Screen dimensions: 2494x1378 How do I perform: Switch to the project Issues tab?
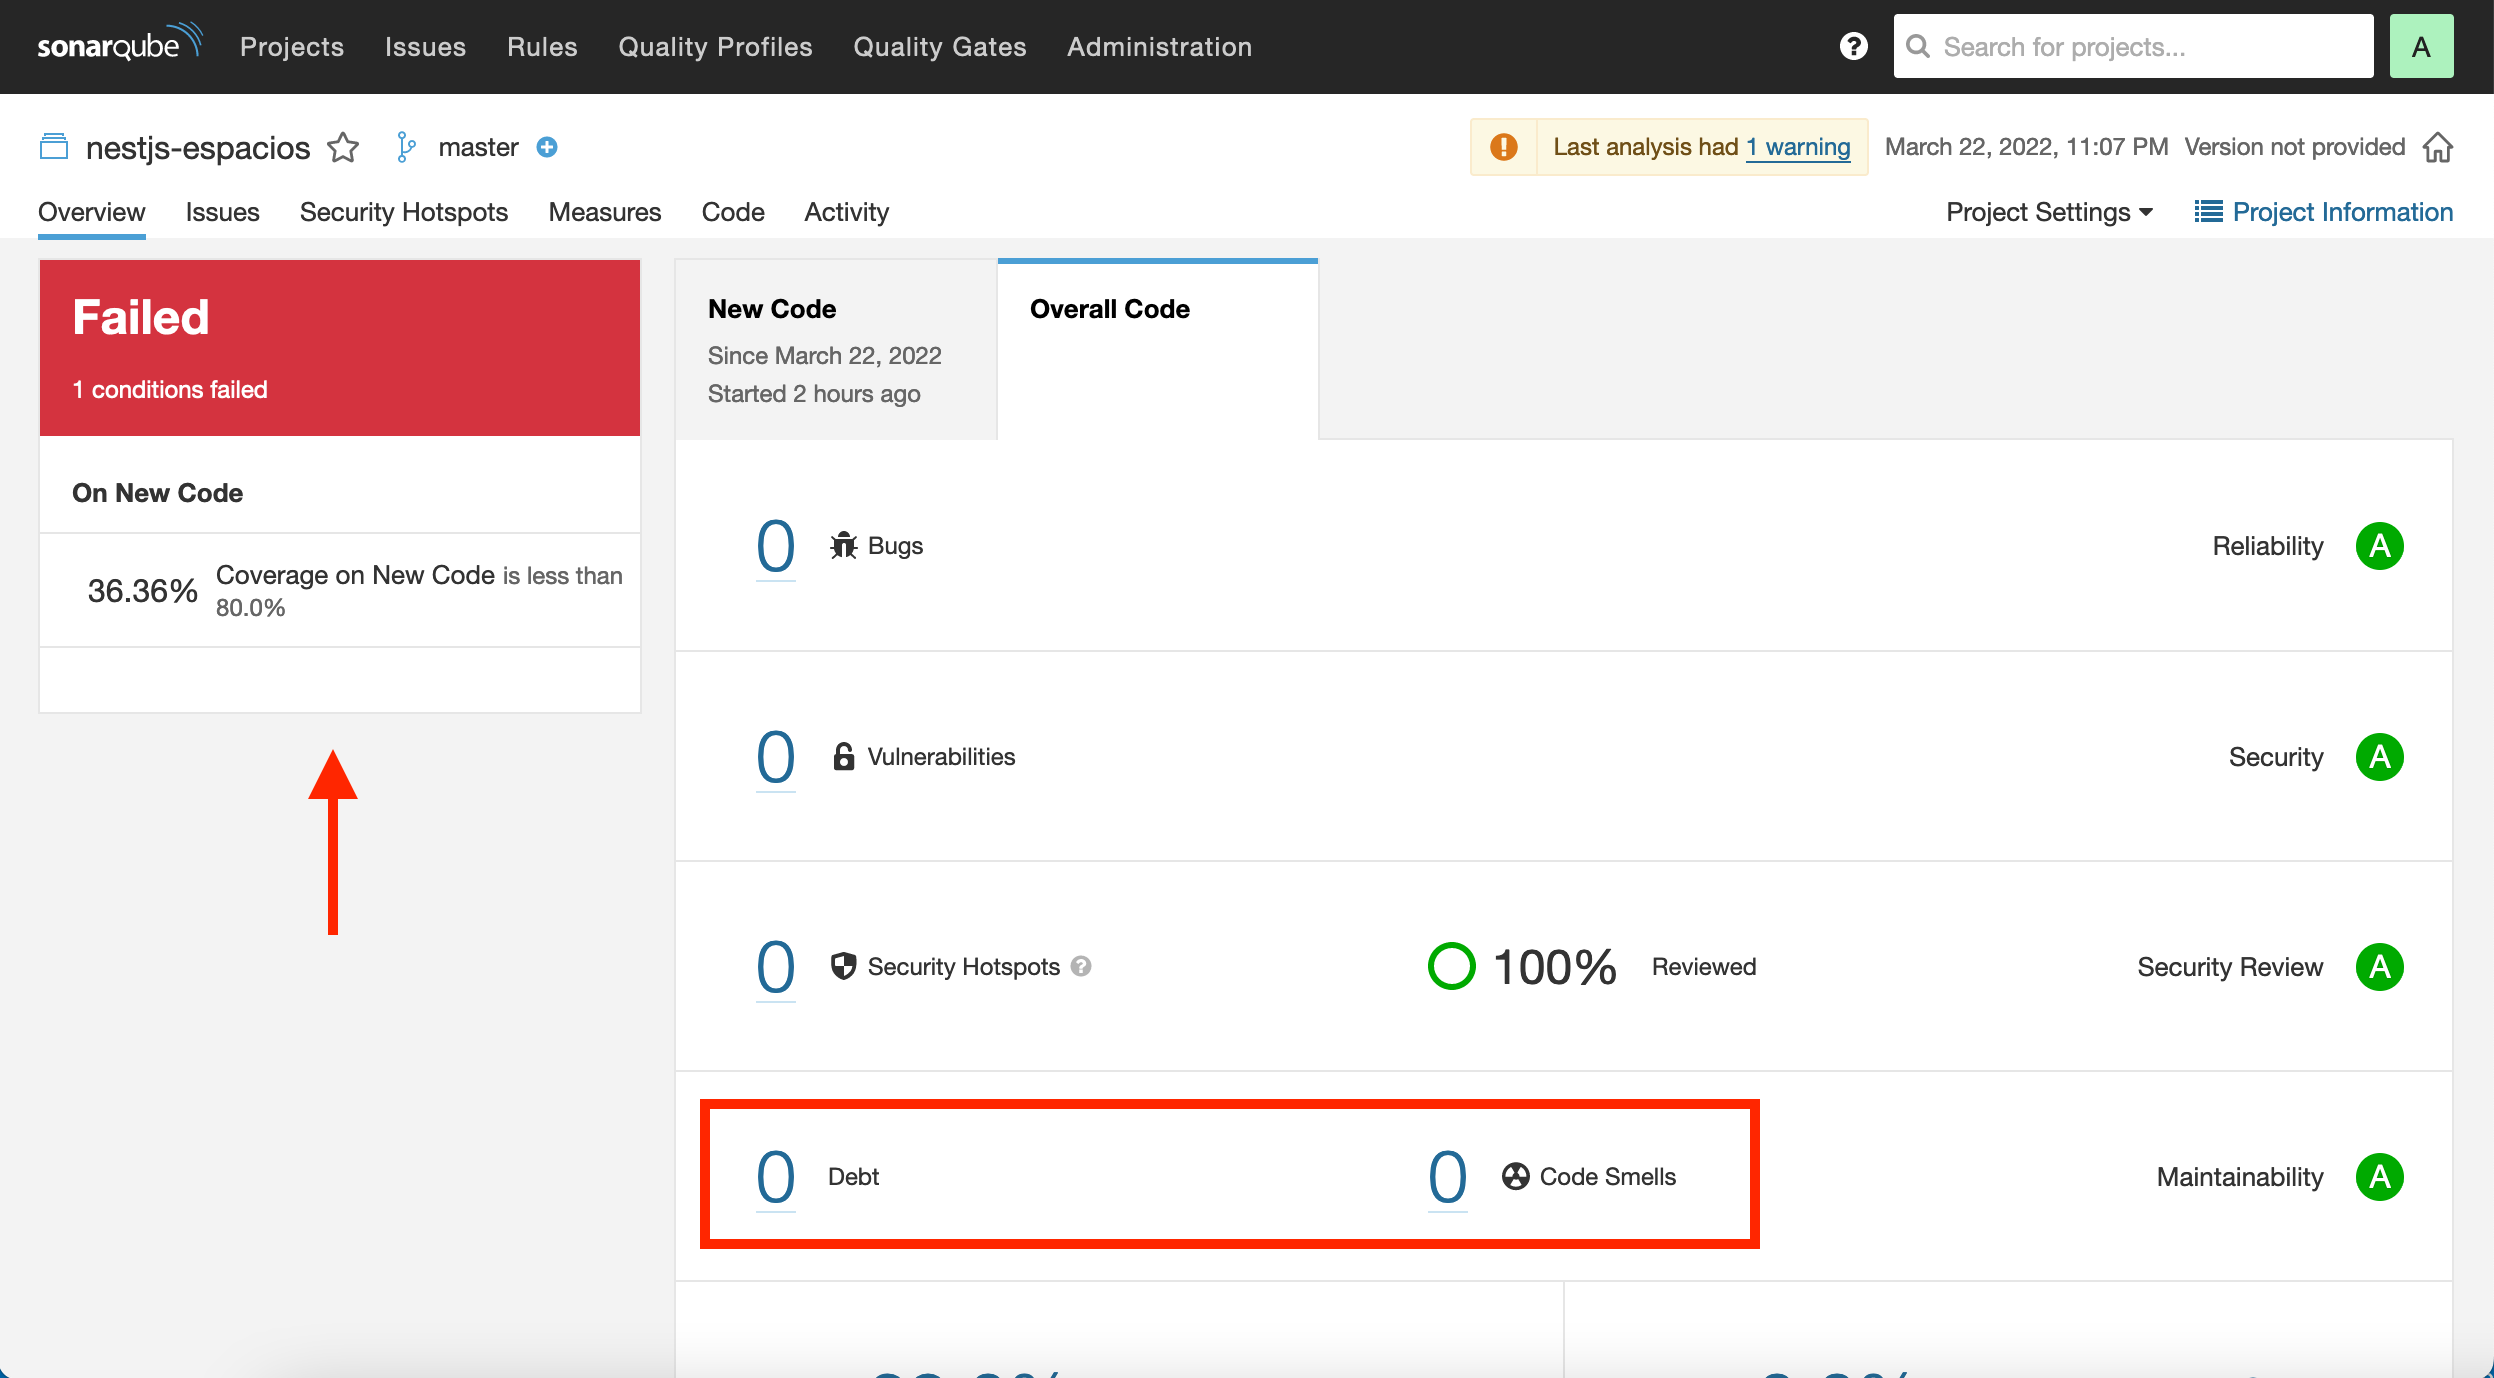pos(223,212)
